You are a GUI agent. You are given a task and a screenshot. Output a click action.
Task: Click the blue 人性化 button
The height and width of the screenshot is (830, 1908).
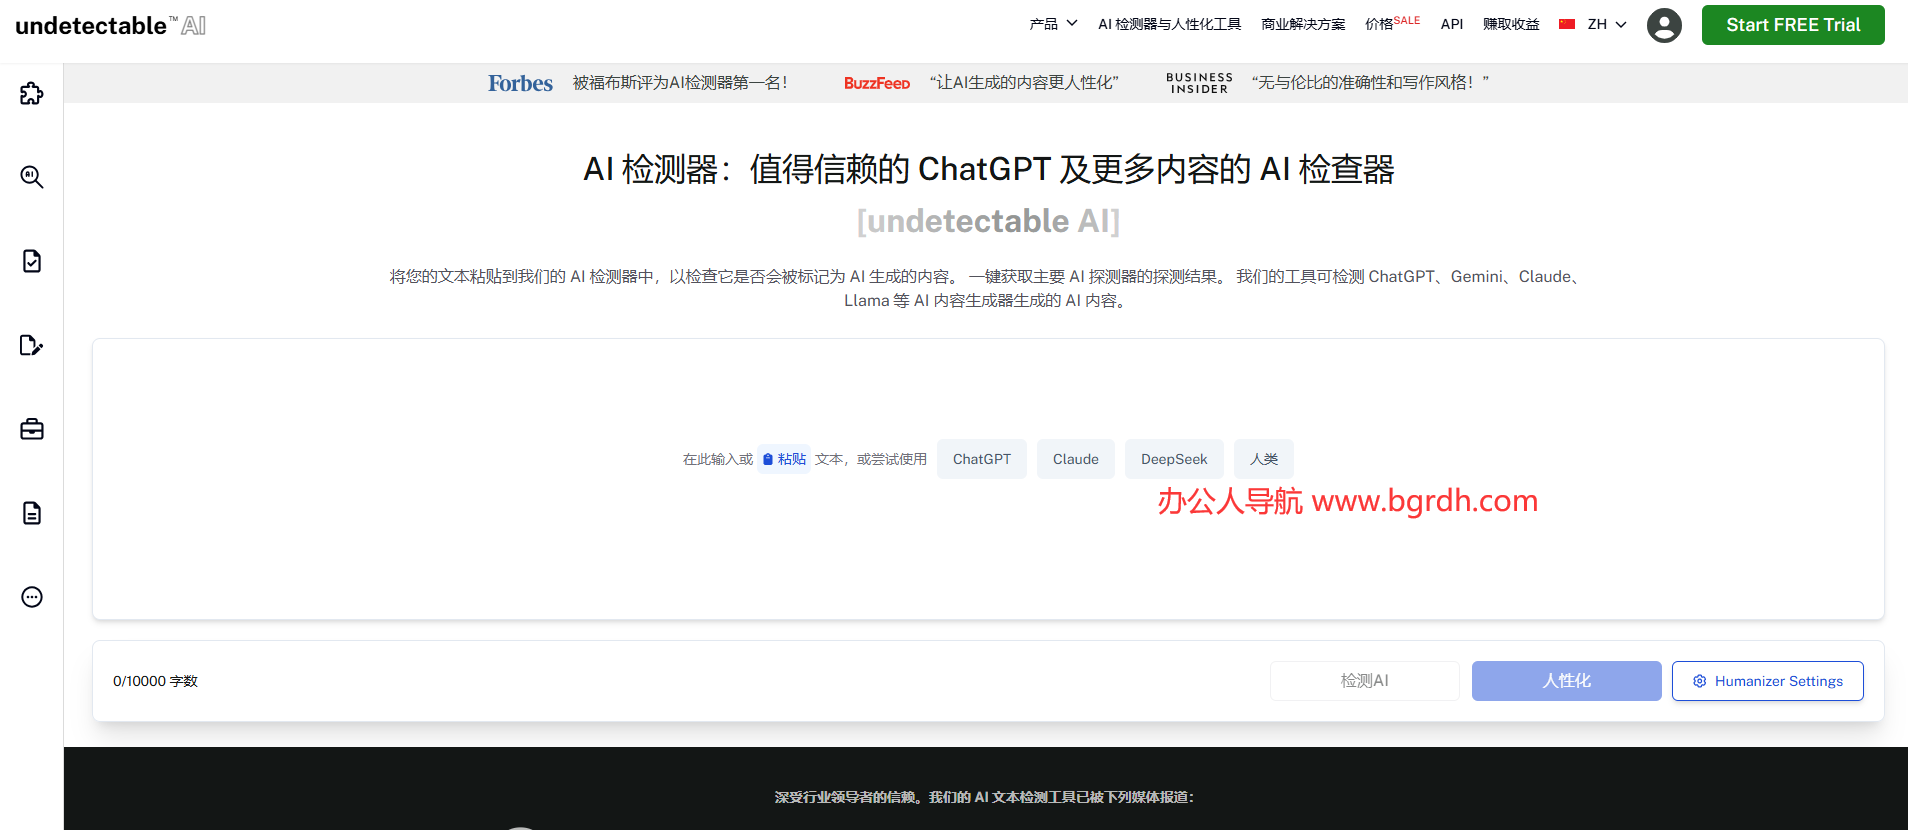tap(1566, 681)
